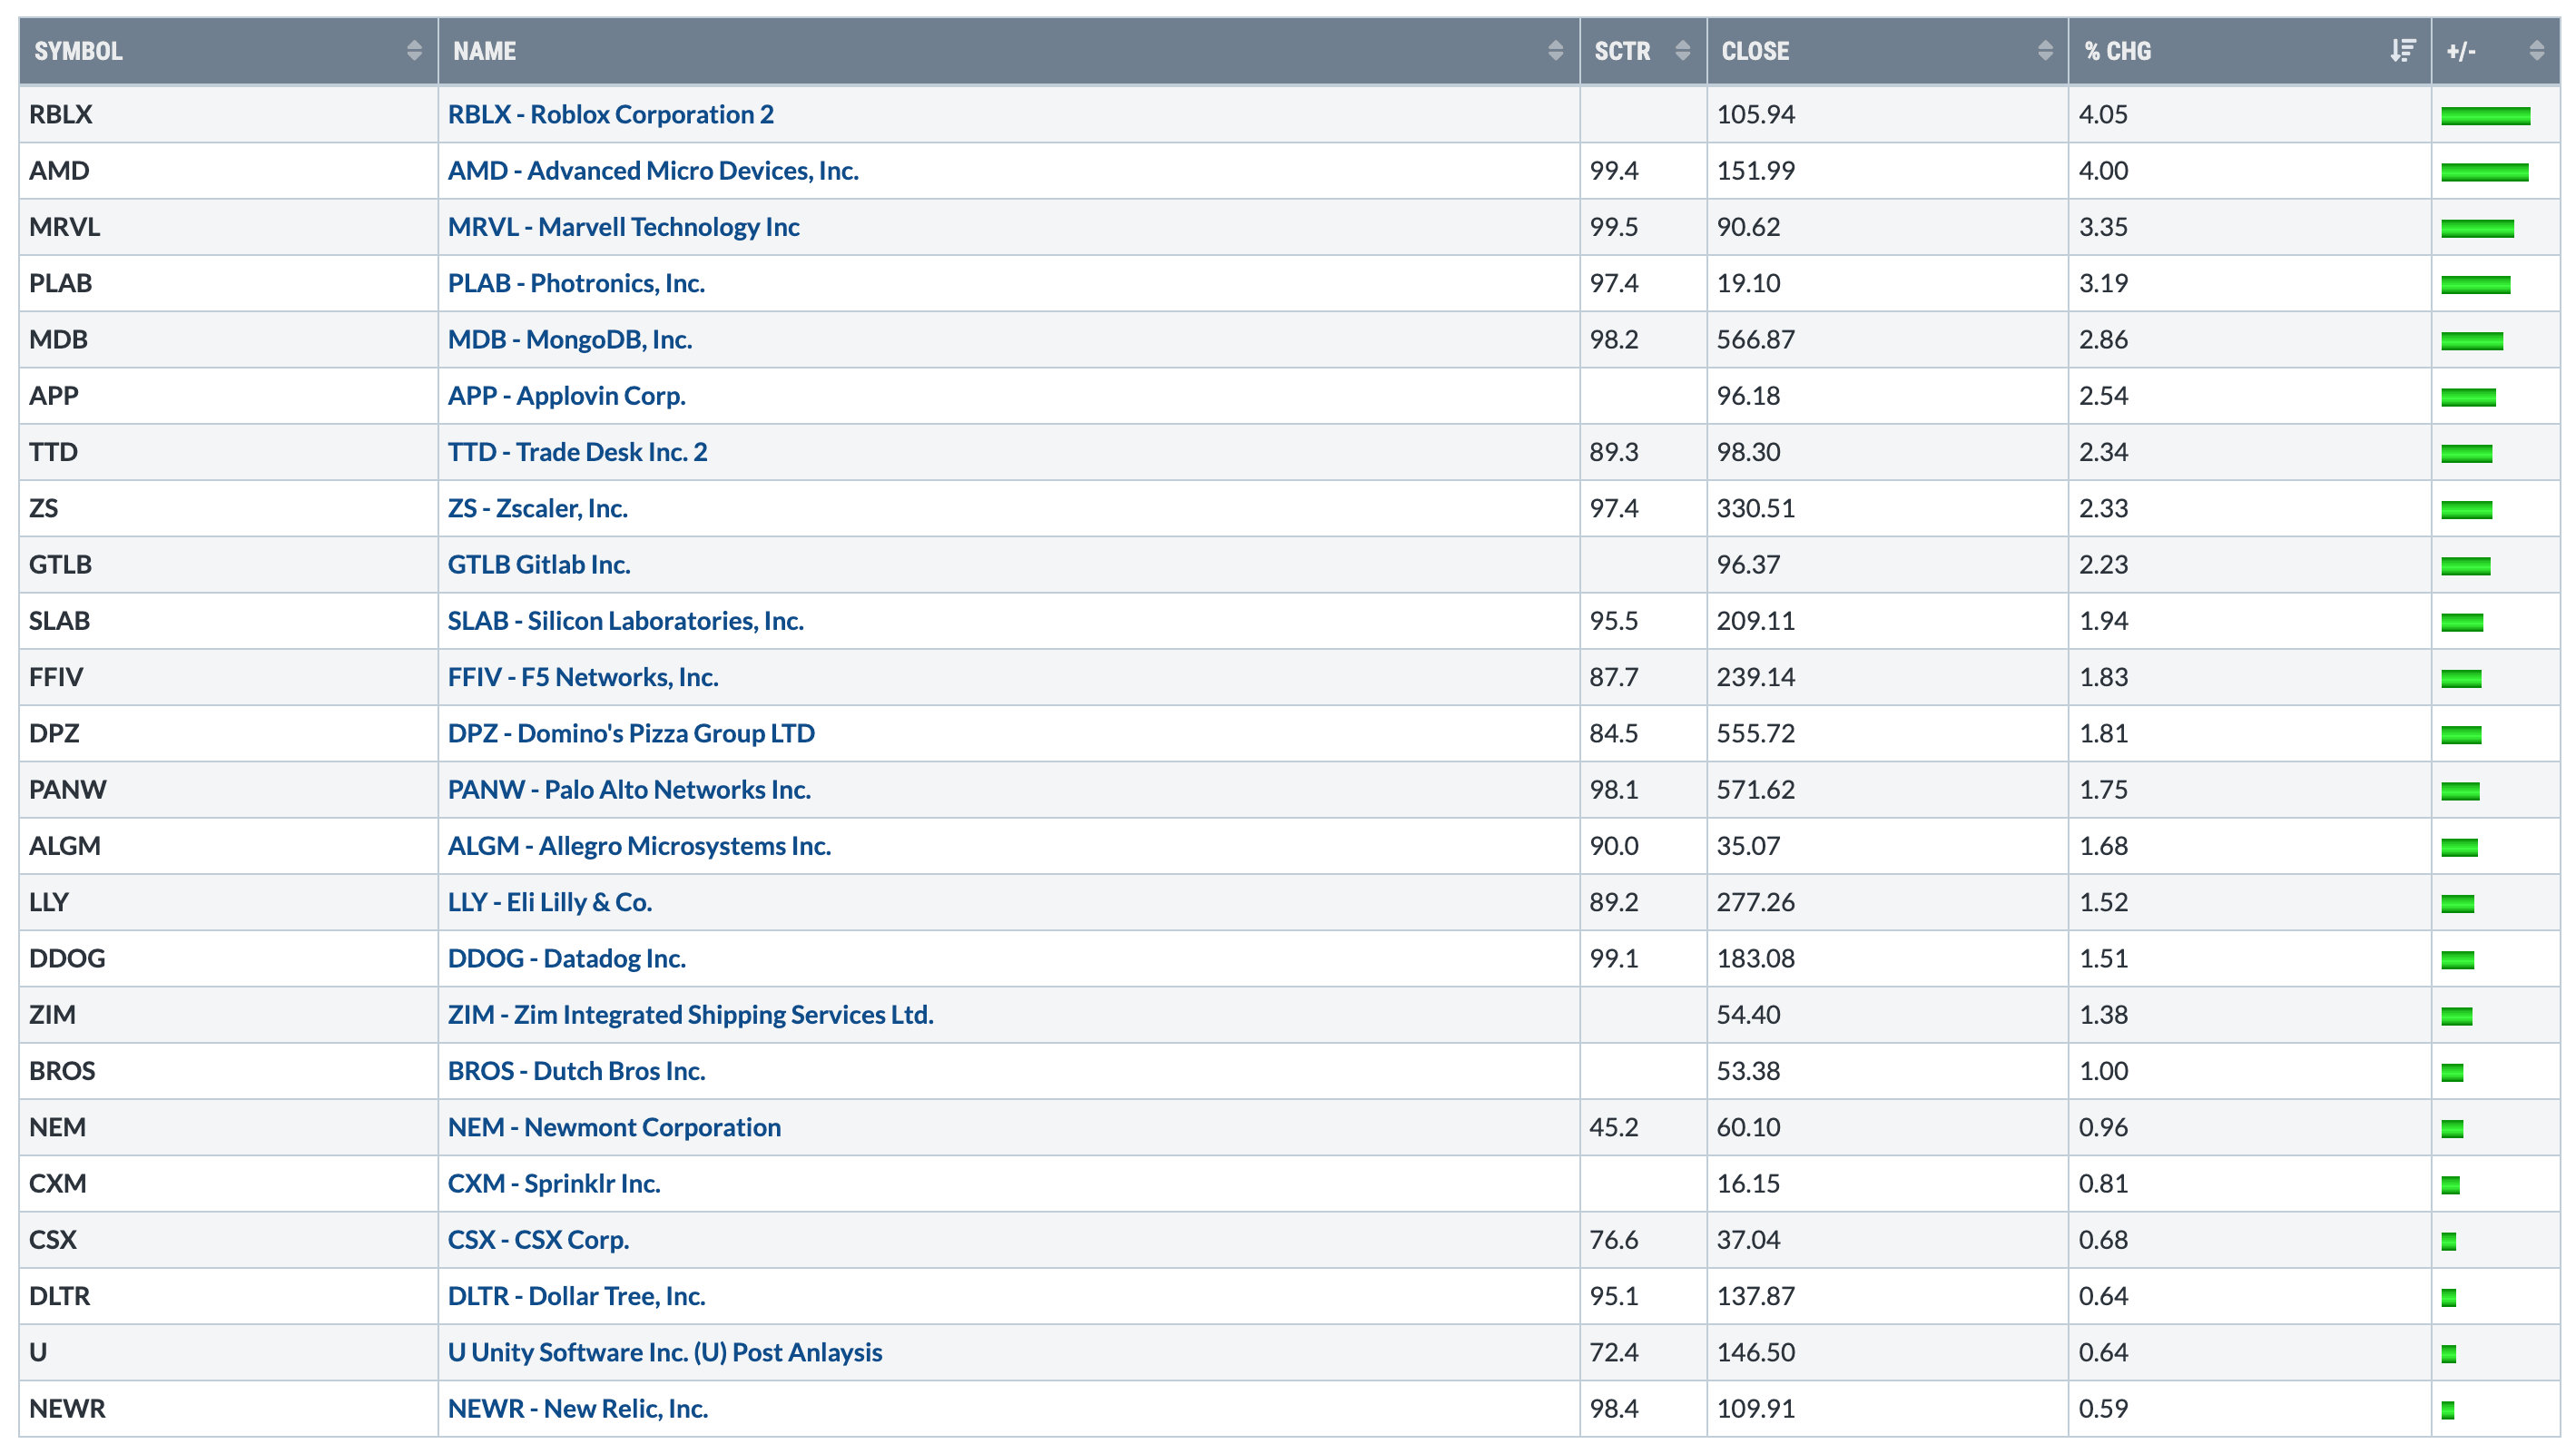The image size is (2576, 1454).
Task: Select the PANW symbol cell
Action: 67,790
